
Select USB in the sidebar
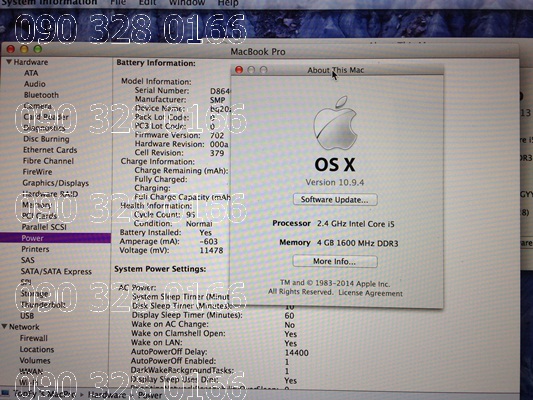tap(27, 316)
